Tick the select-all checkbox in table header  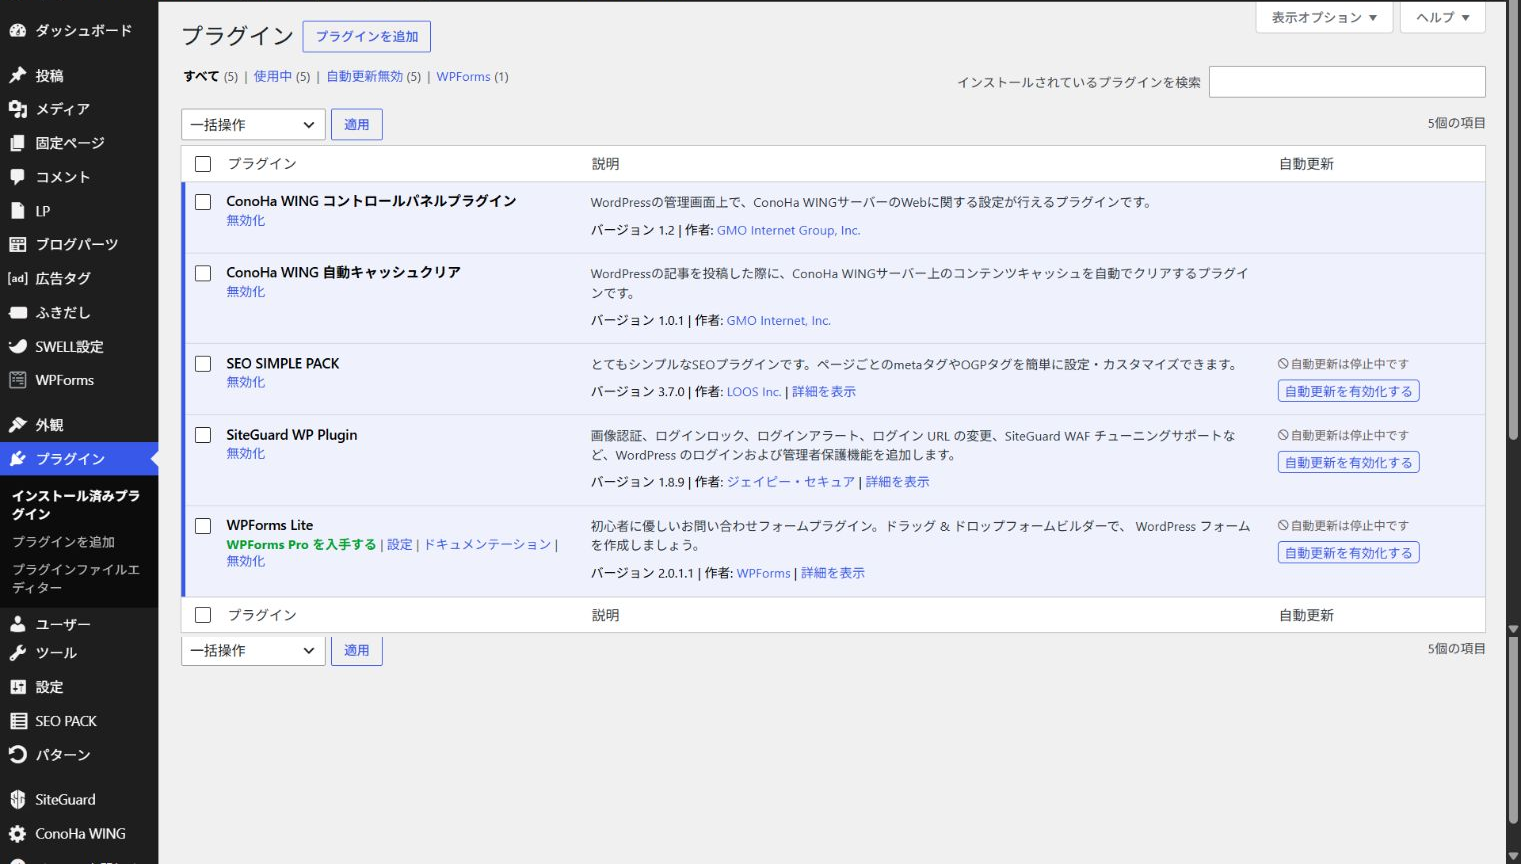click(203, 164)
